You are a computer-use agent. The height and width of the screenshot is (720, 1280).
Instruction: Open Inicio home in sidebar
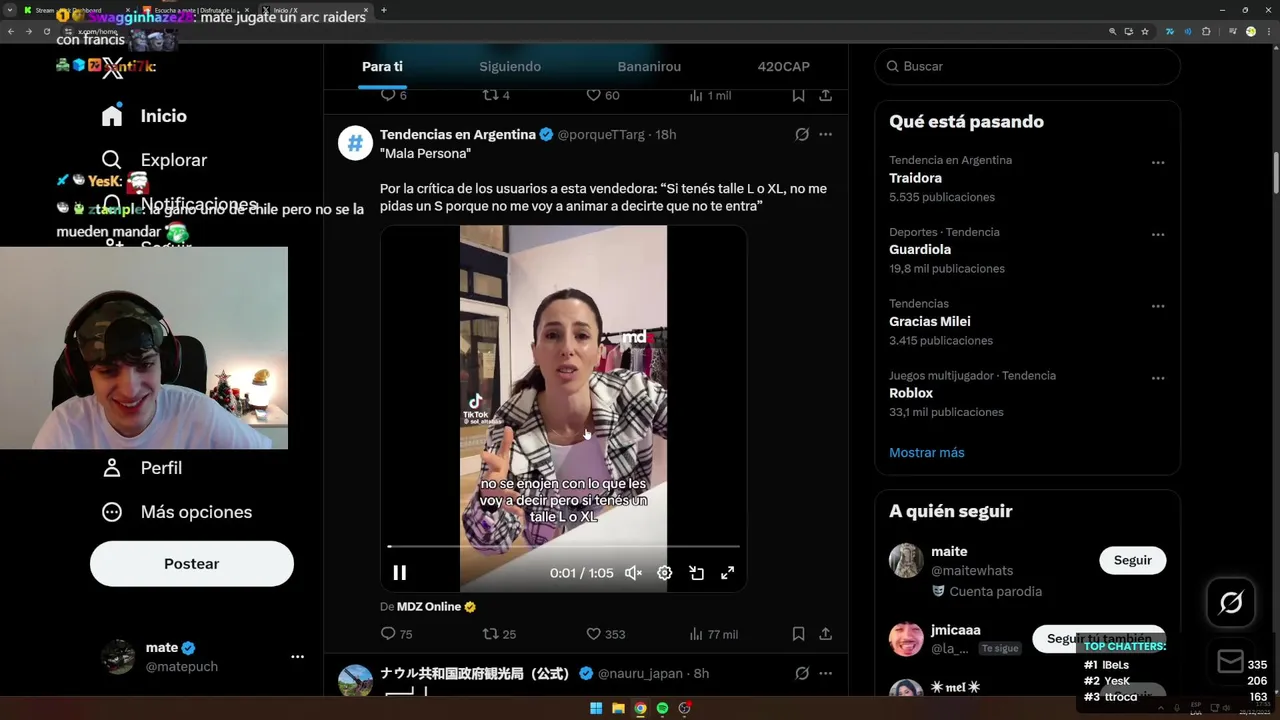point(144,116)
